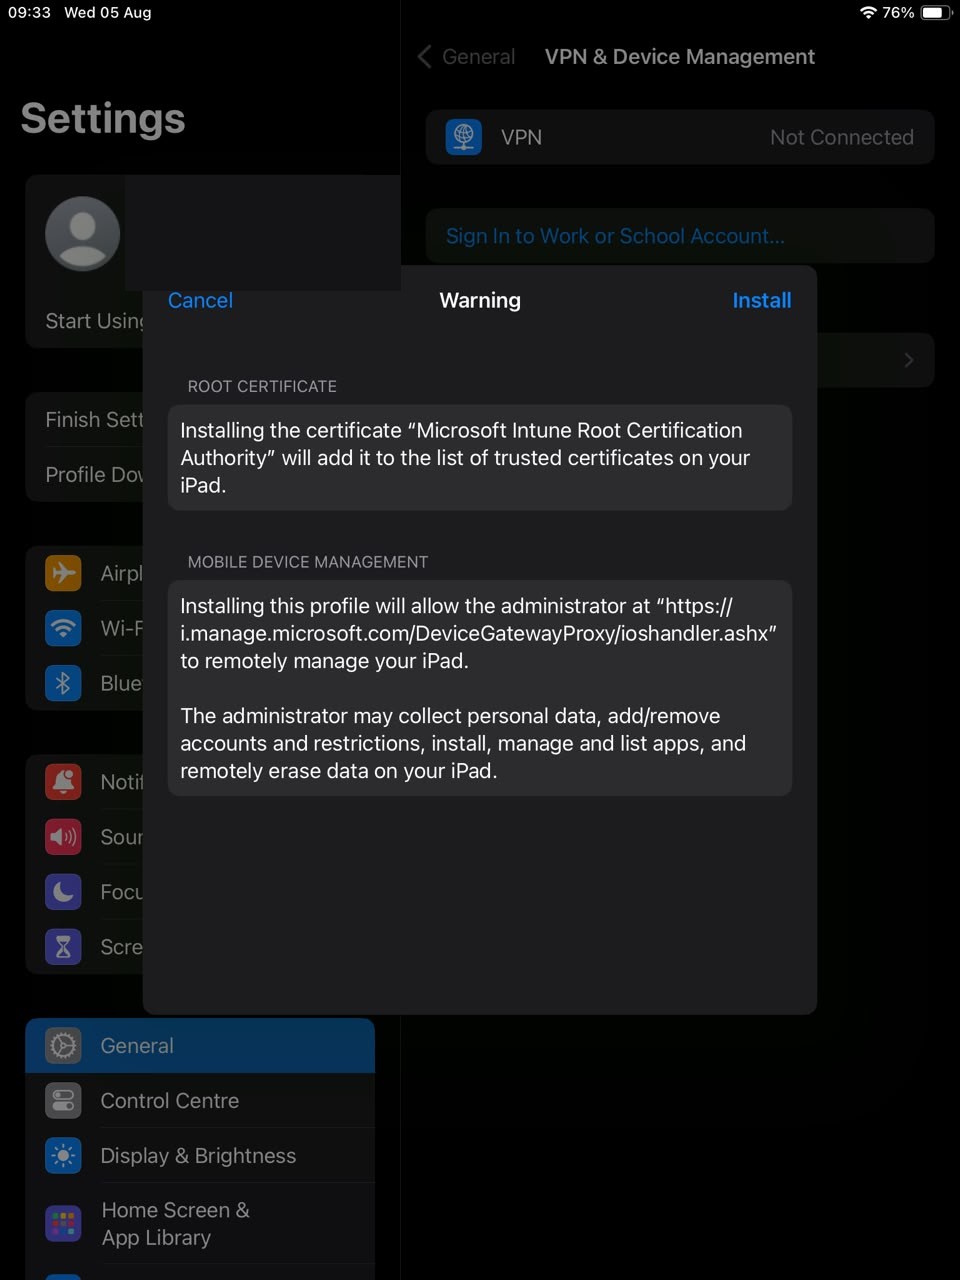Image resolution: width=960 pixels, height=1280 pixels.
Task: Tap the profile avatar picture
Action: tap(83, 234)
